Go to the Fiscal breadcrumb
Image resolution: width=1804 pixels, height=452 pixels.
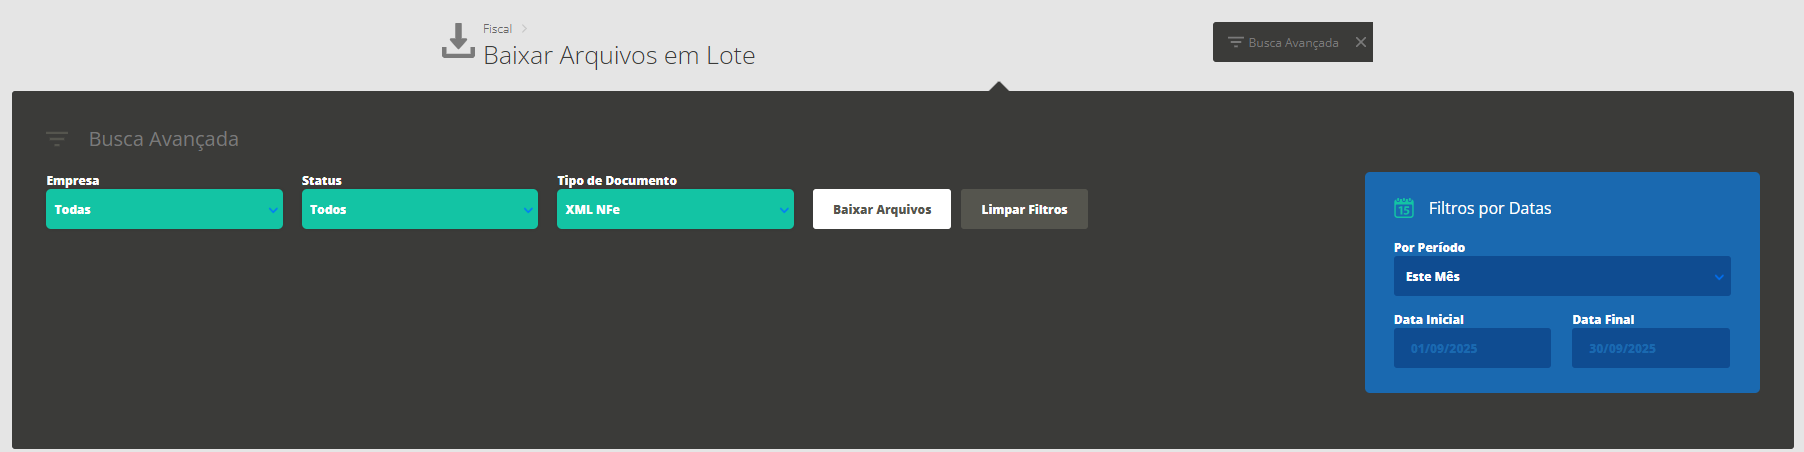tap(497, 29)
